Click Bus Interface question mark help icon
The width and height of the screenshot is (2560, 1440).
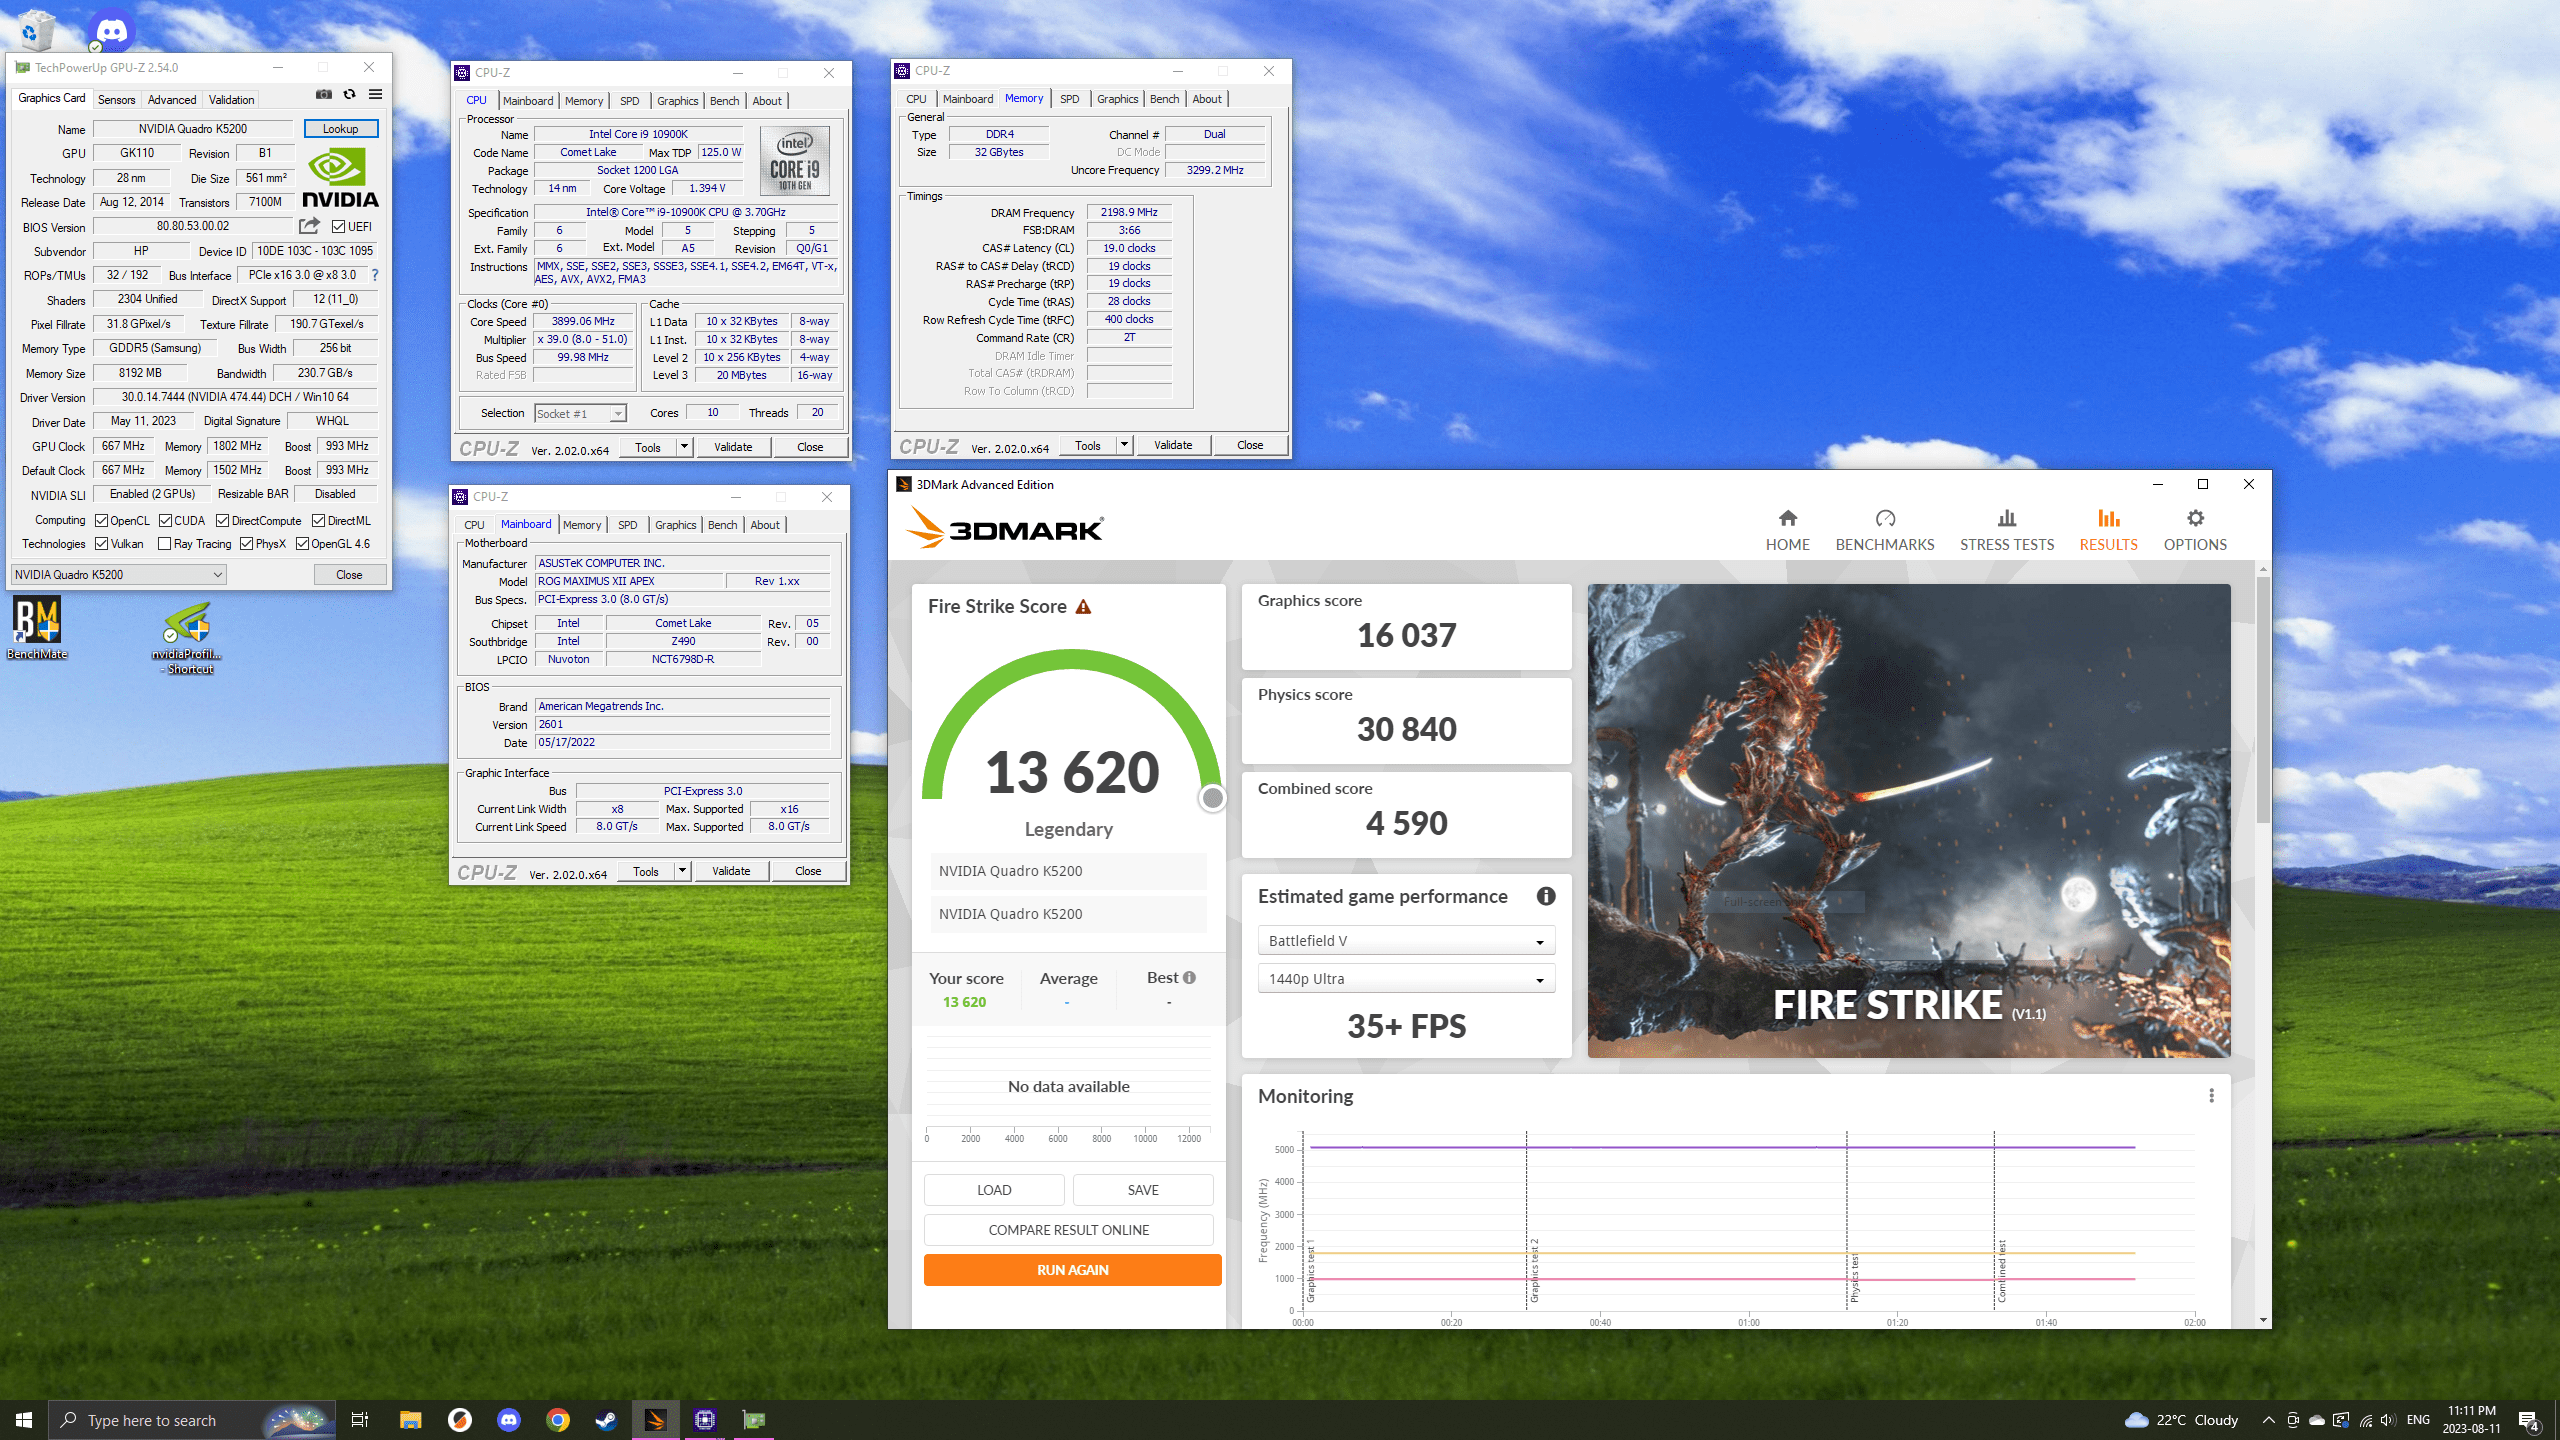(x=375, y=275)
